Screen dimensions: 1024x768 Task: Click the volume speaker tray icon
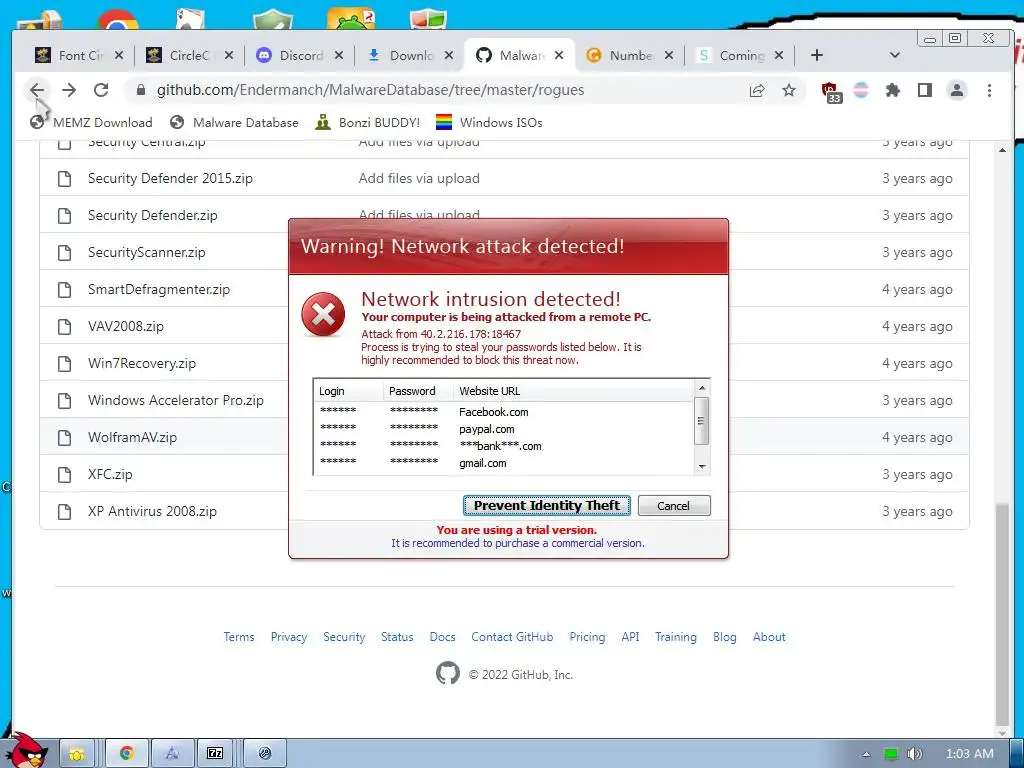[x=914, y=754]
